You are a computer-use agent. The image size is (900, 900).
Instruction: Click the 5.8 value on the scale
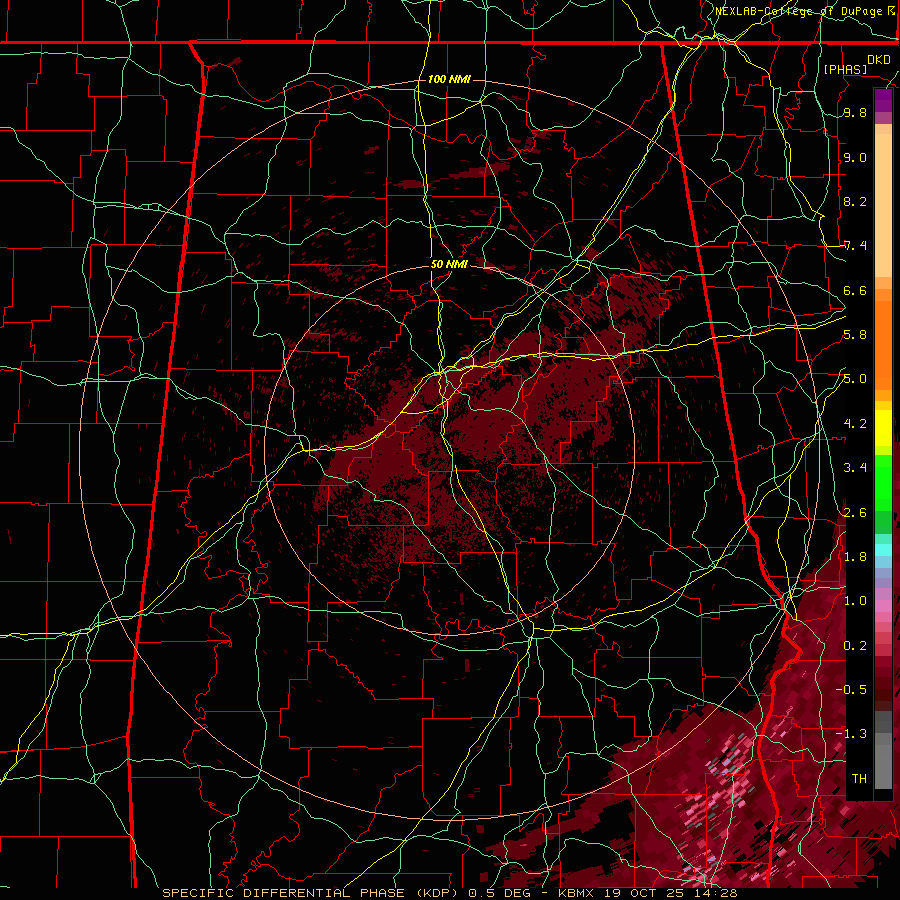point(855,335)
